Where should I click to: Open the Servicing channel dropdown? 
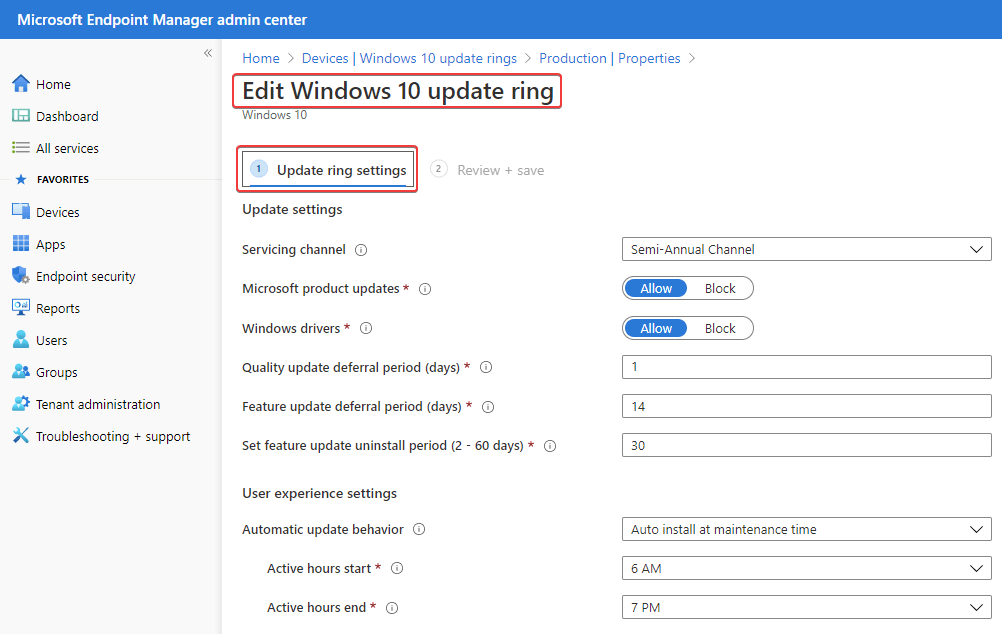806,249
